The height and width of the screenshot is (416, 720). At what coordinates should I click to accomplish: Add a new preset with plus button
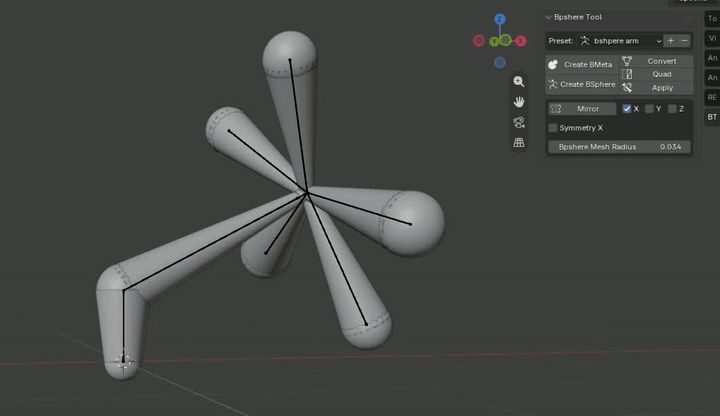670,41
